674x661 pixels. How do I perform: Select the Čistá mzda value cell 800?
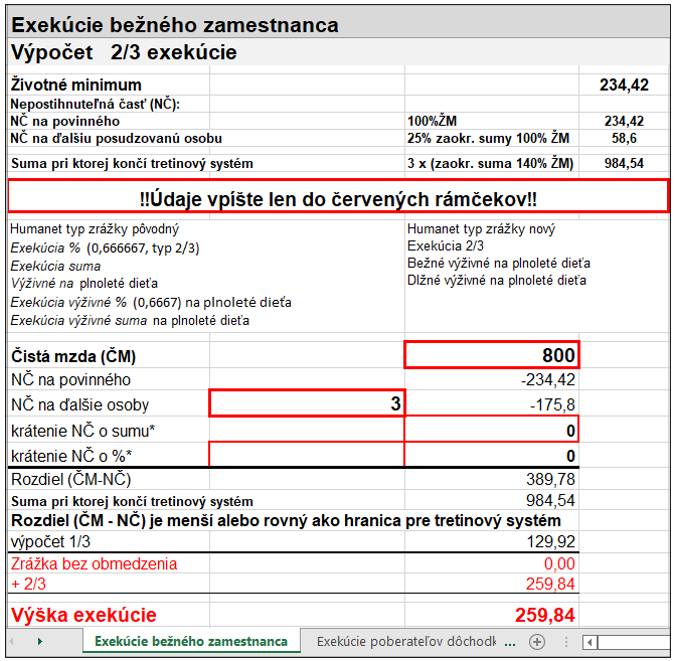click(492, 355)
